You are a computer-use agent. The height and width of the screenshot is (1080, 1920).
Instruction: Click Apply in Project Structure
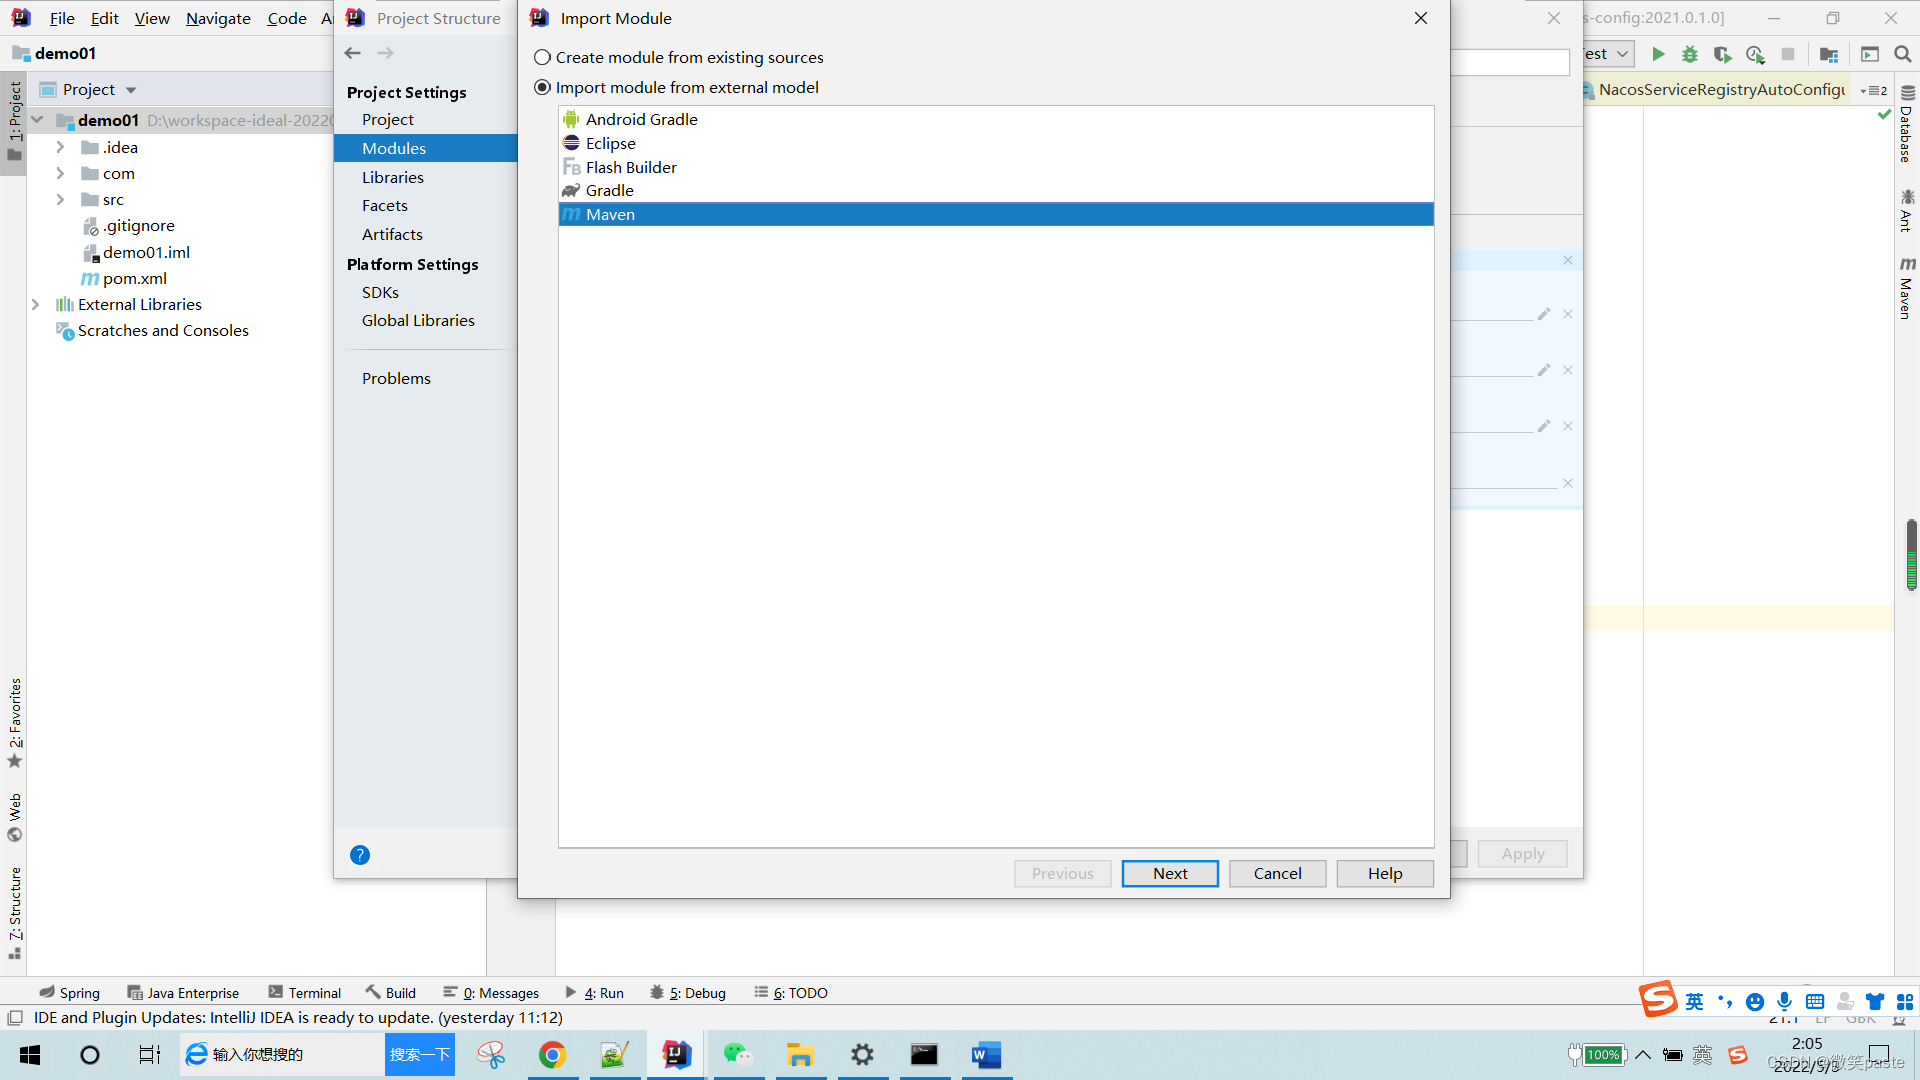pos(1522,853)
